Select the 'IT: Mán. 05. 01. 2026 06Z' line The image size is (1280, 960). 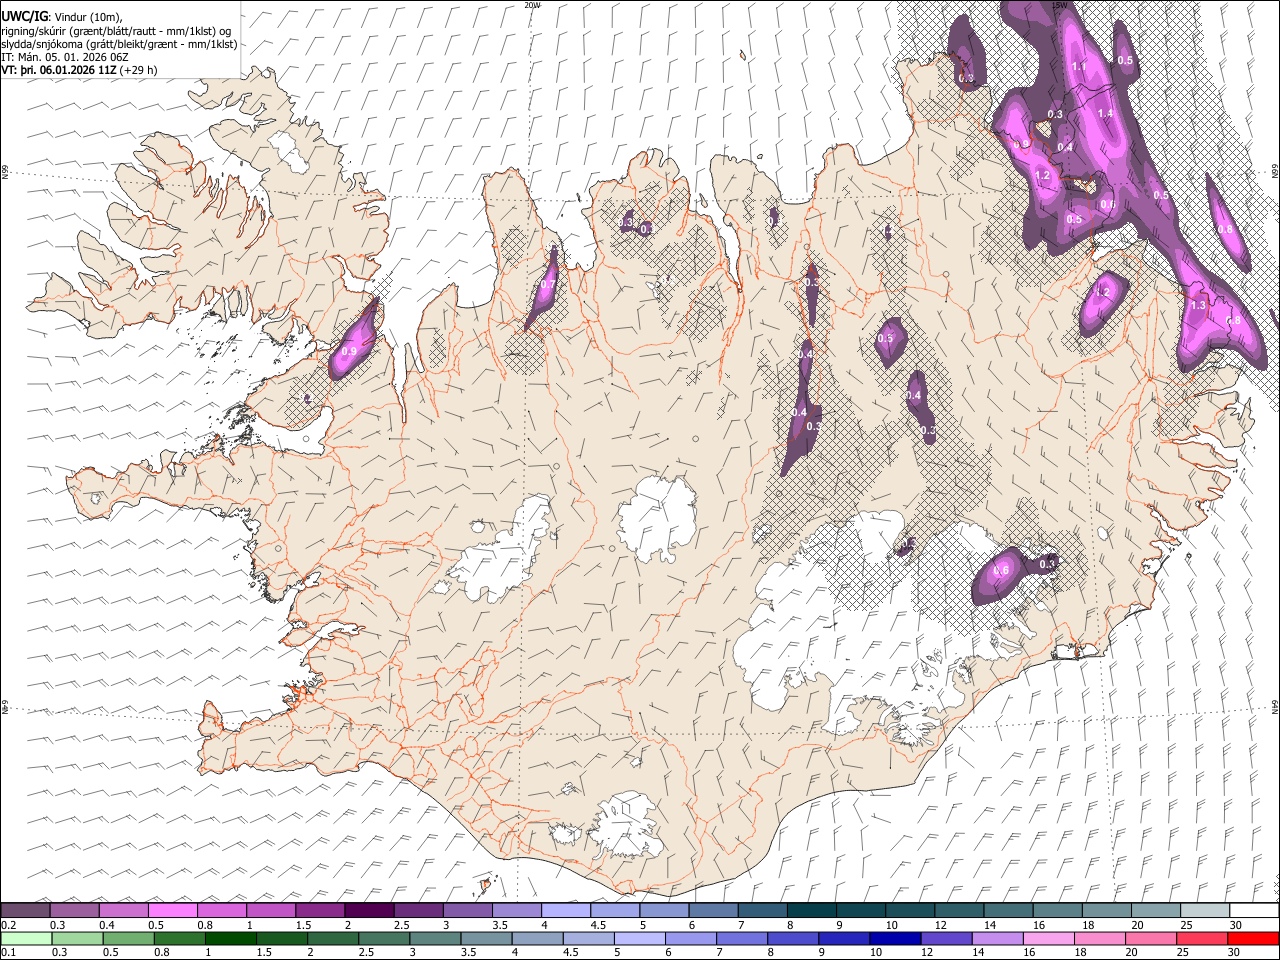pyautogui.click(x=65, y=58)
